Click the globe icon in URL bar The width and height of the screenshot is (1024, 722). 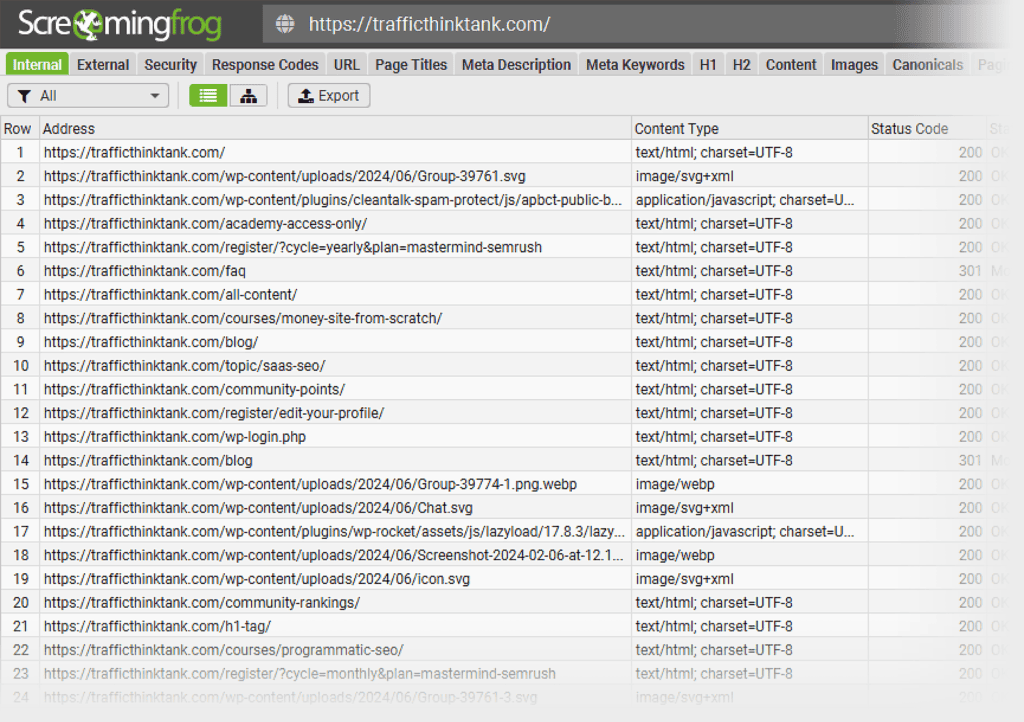285,24
